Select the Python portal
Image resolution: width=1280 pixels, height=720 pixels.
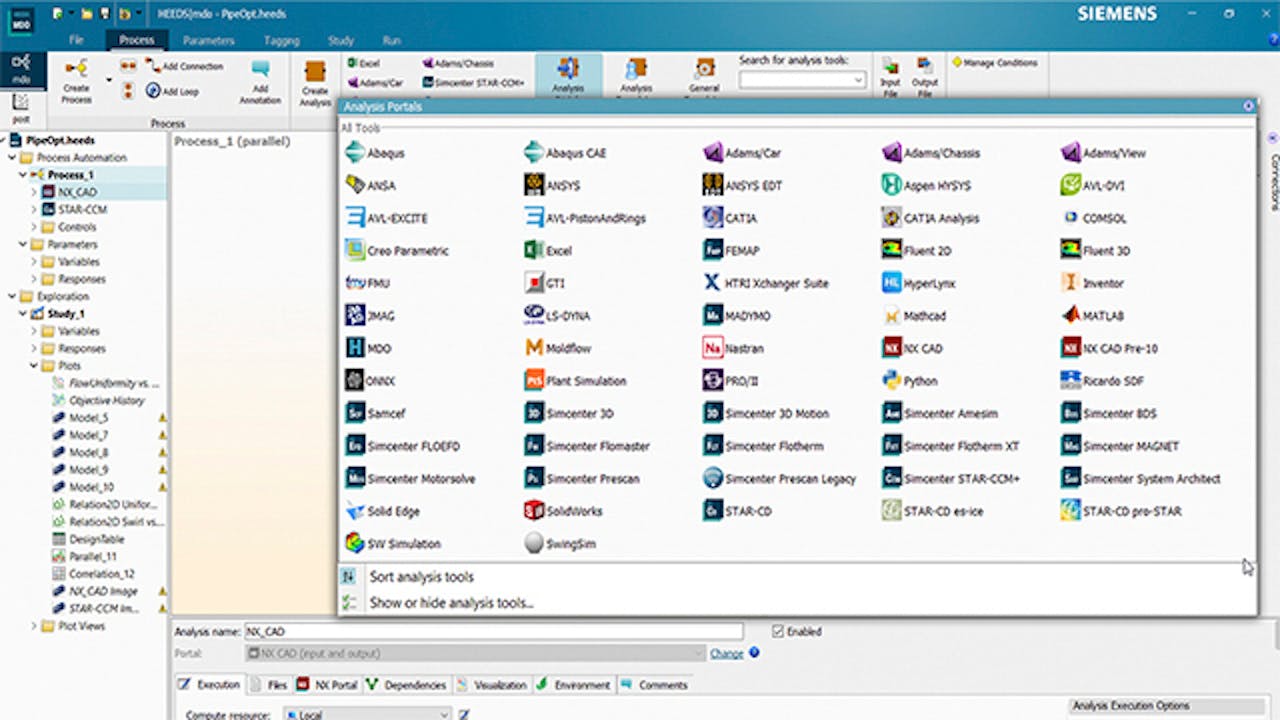point(909,381)
